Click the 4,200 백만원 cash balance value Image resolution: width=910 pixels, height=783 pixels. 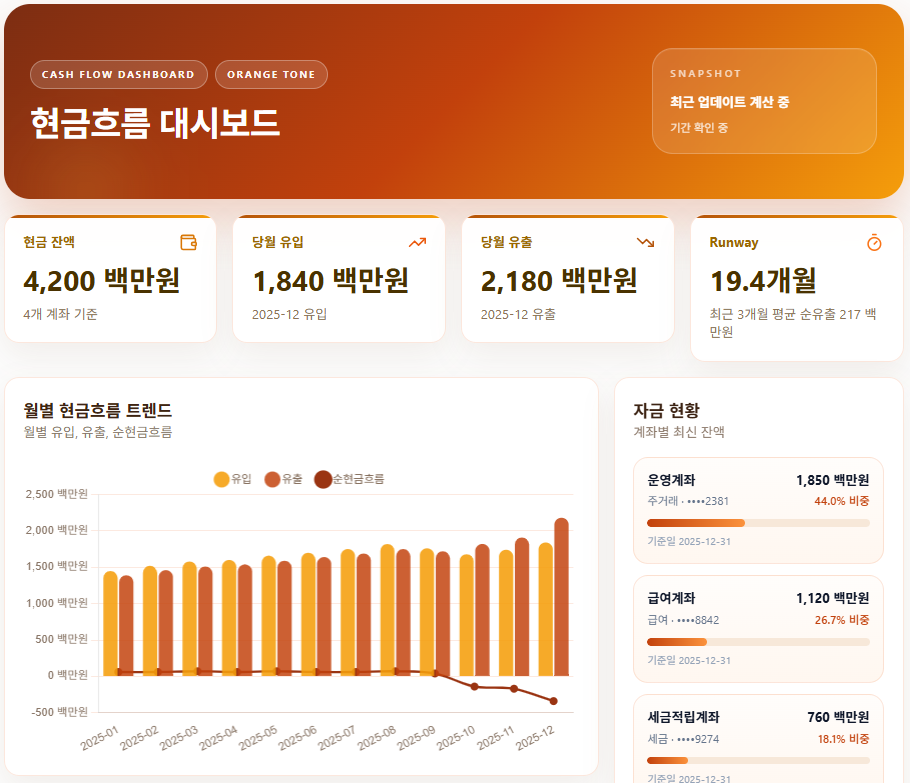[x=101, y=281]
